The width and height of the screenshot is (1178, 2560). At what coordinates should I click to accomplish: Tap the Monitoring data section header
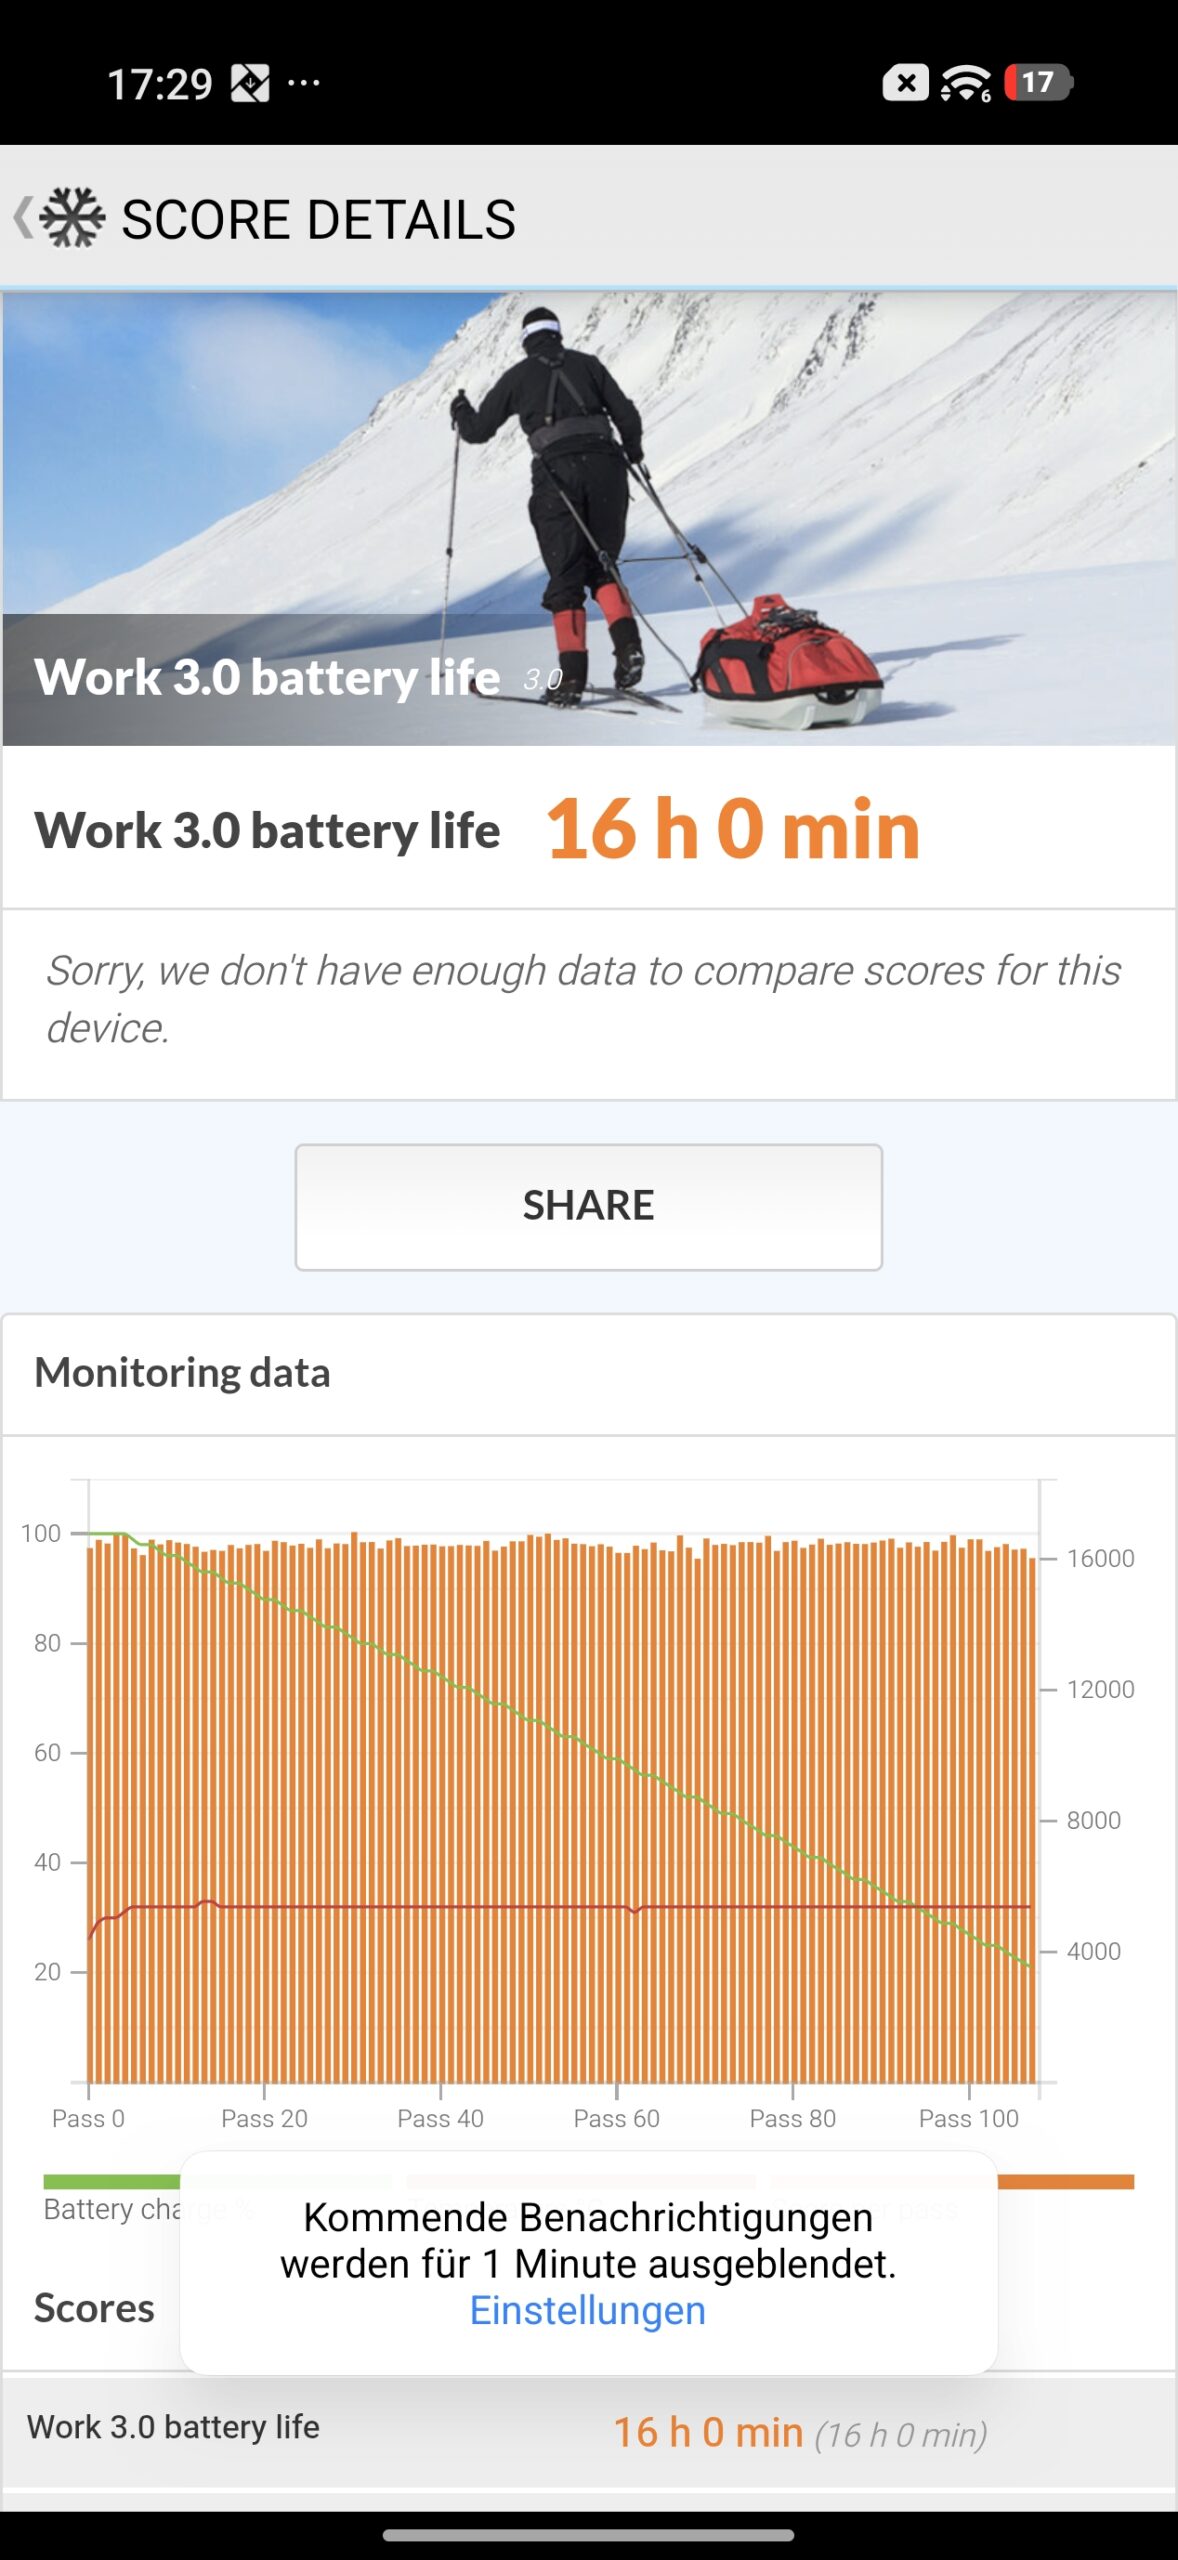pyautogui.click(x=182, y=1373)
